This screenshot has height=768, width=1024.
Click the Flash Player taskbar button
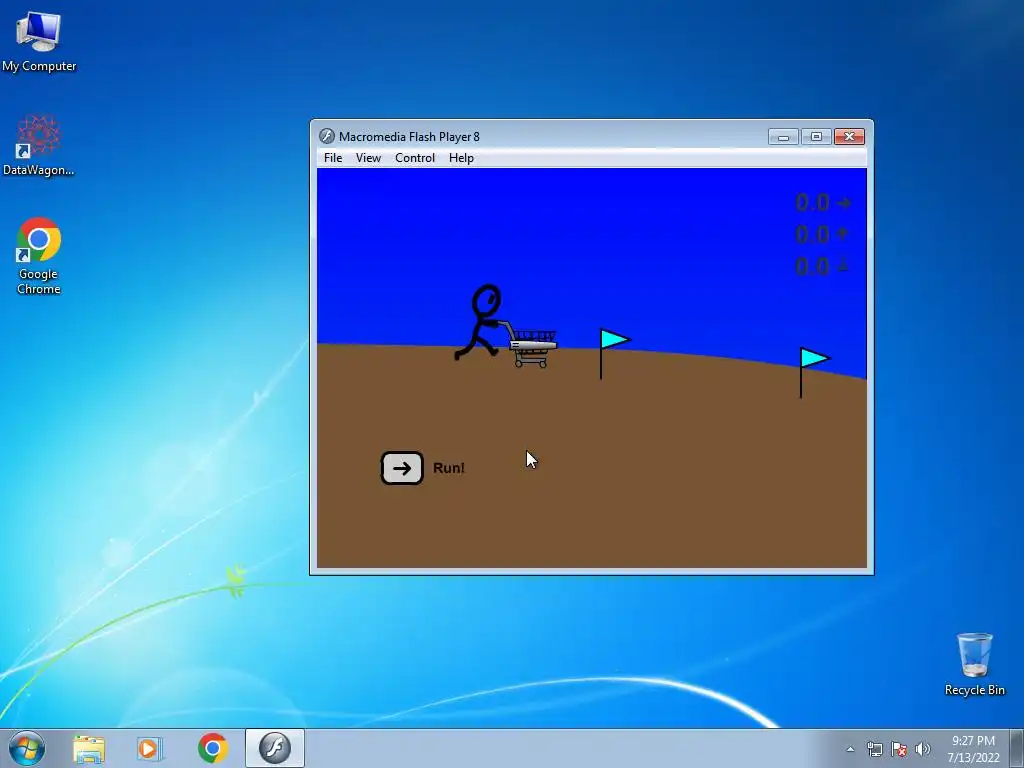pyautogui.click(x=275, y=748)
